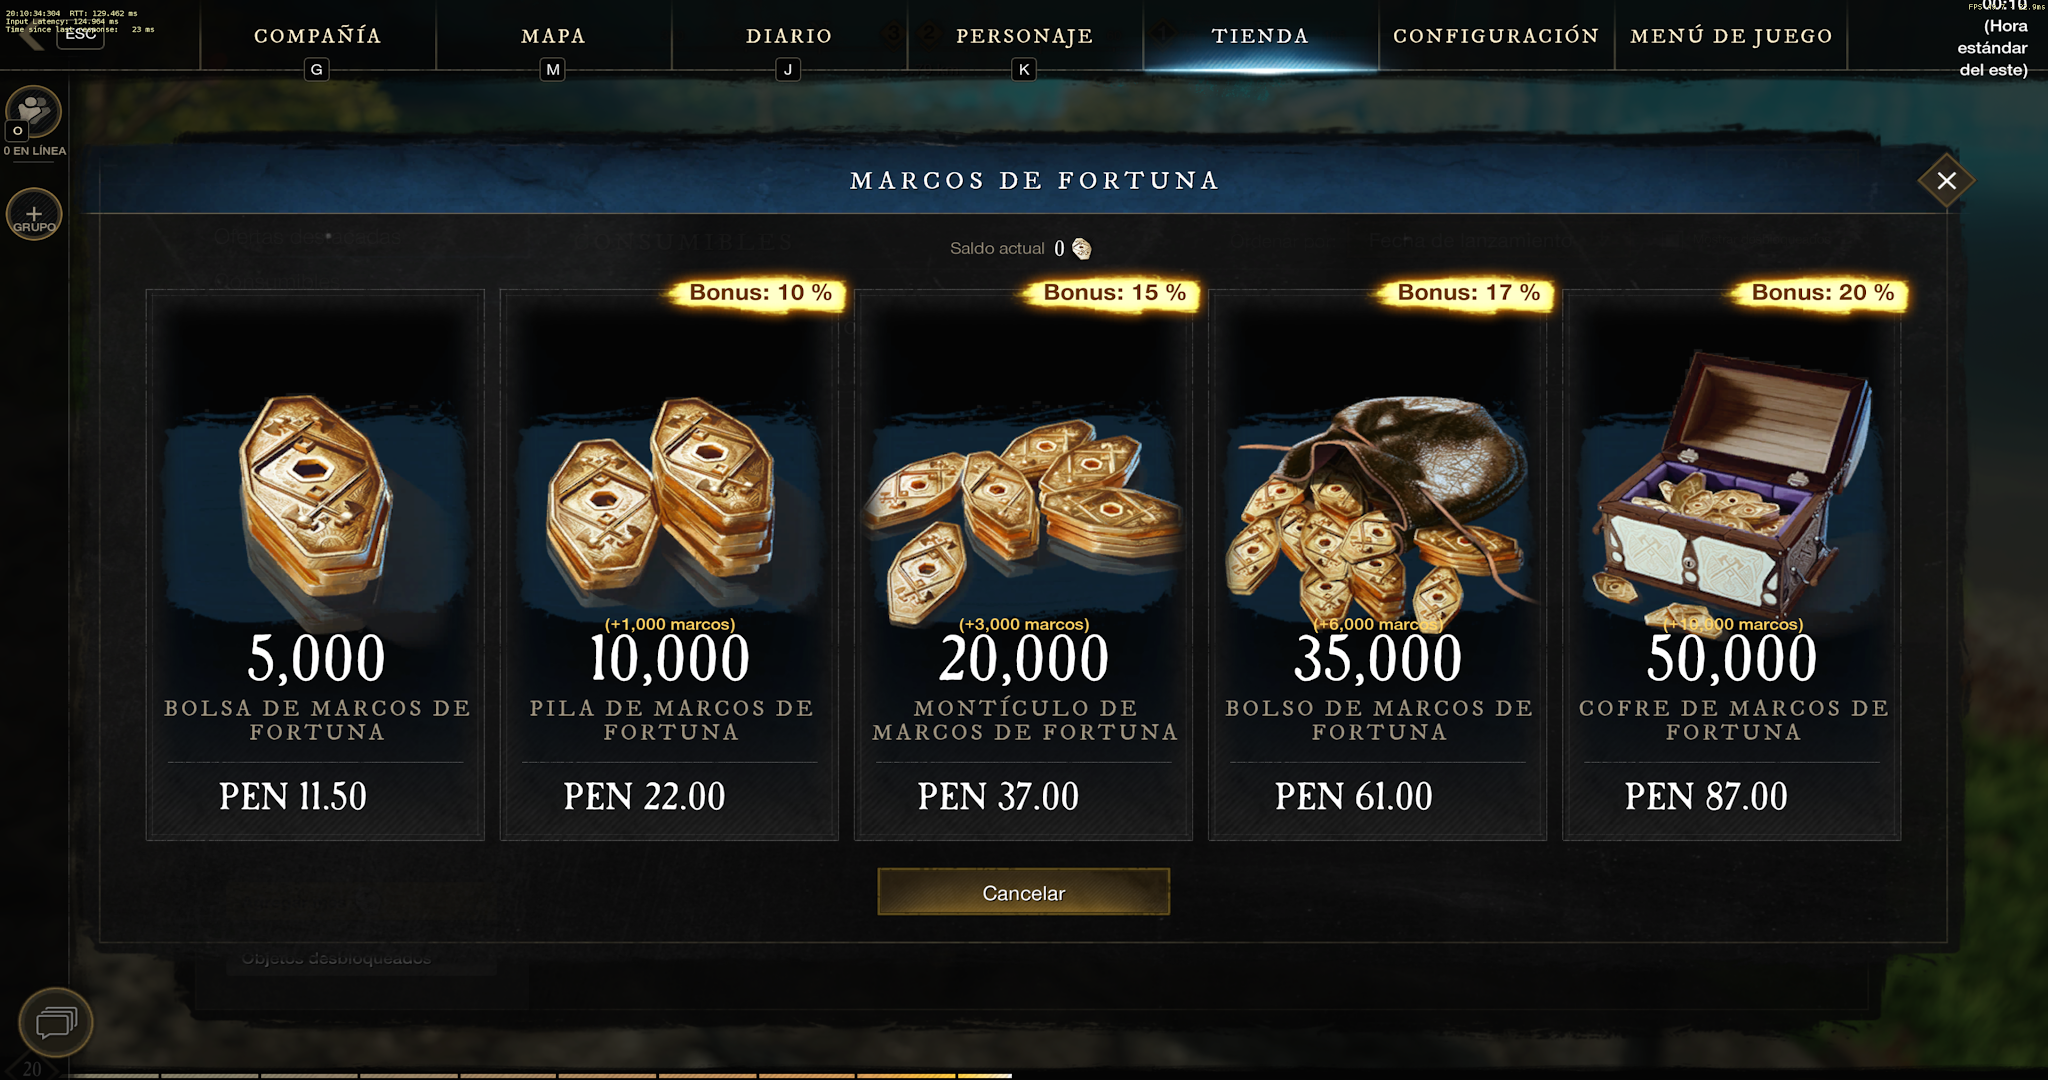The image size is (2048, 1080).
Task: Select the 35,000 leather pouch image
Action: (x=1378, y=510)
